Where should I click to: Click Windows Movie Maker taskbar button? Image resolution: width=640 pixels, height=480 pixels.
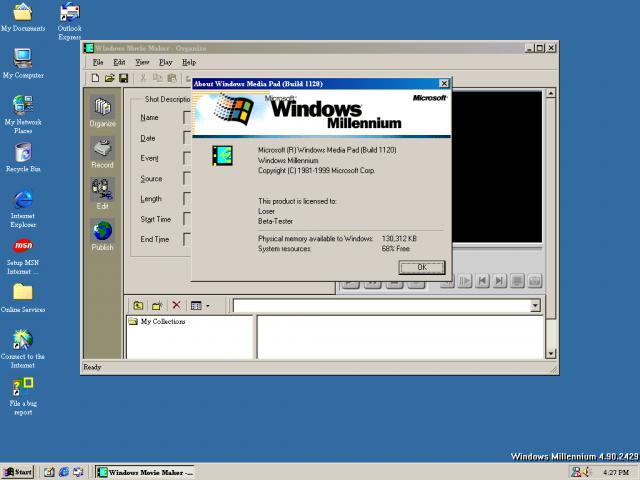coord(145,472)
